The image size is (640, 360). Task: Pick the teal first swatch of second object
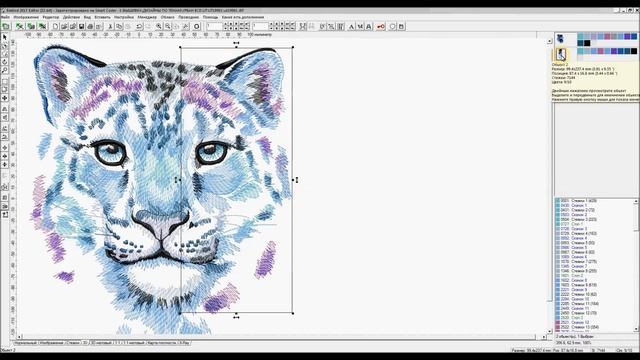tap(580, 51)
